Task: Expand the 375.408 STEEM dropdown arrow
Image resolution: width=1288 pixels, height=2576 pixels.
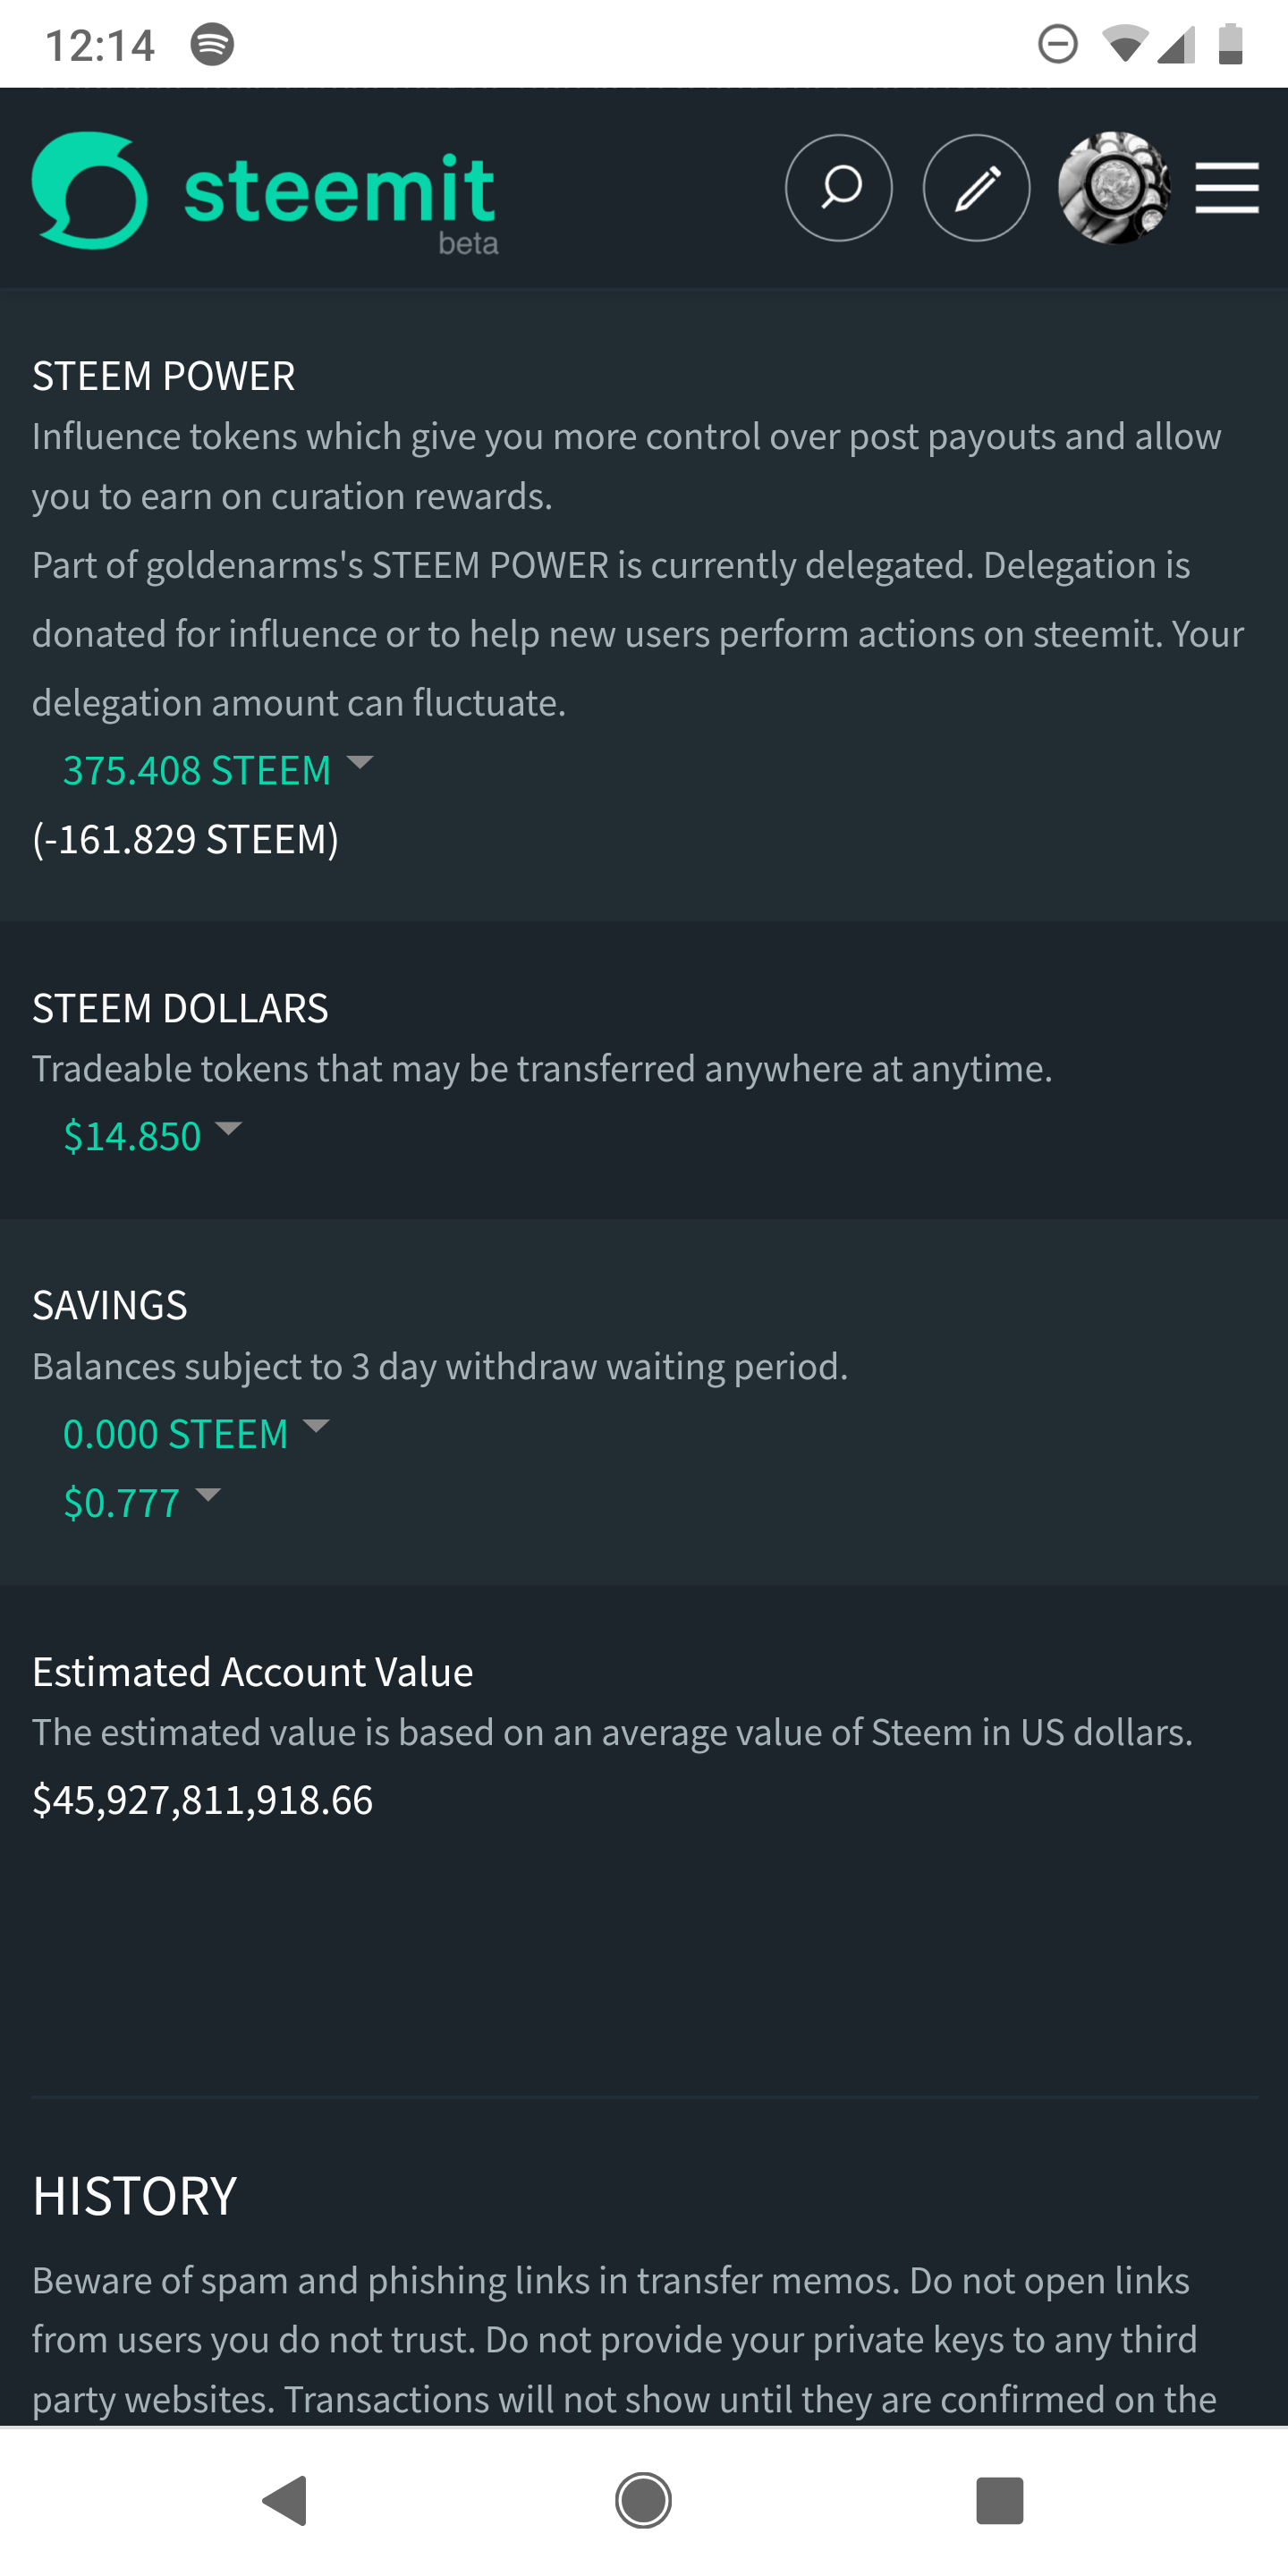Action: click(360, 763)
